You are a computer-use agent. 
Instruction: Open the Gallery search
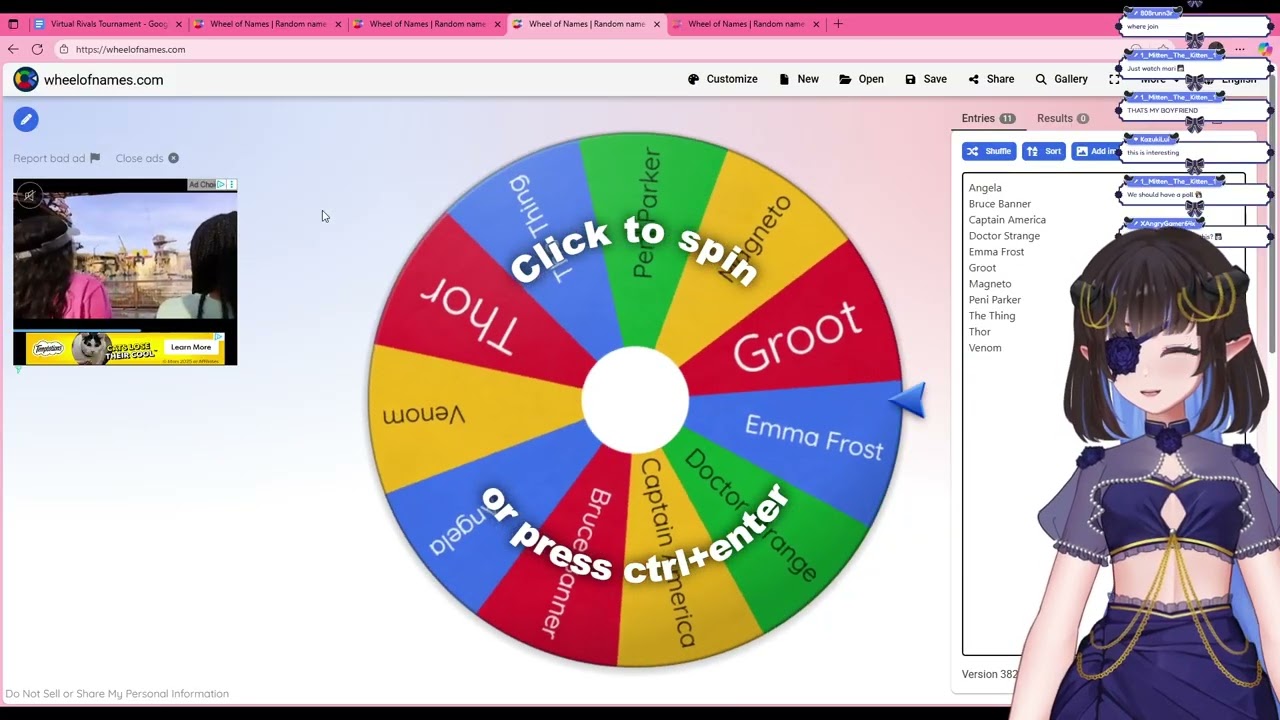[x=1061, y=79]
